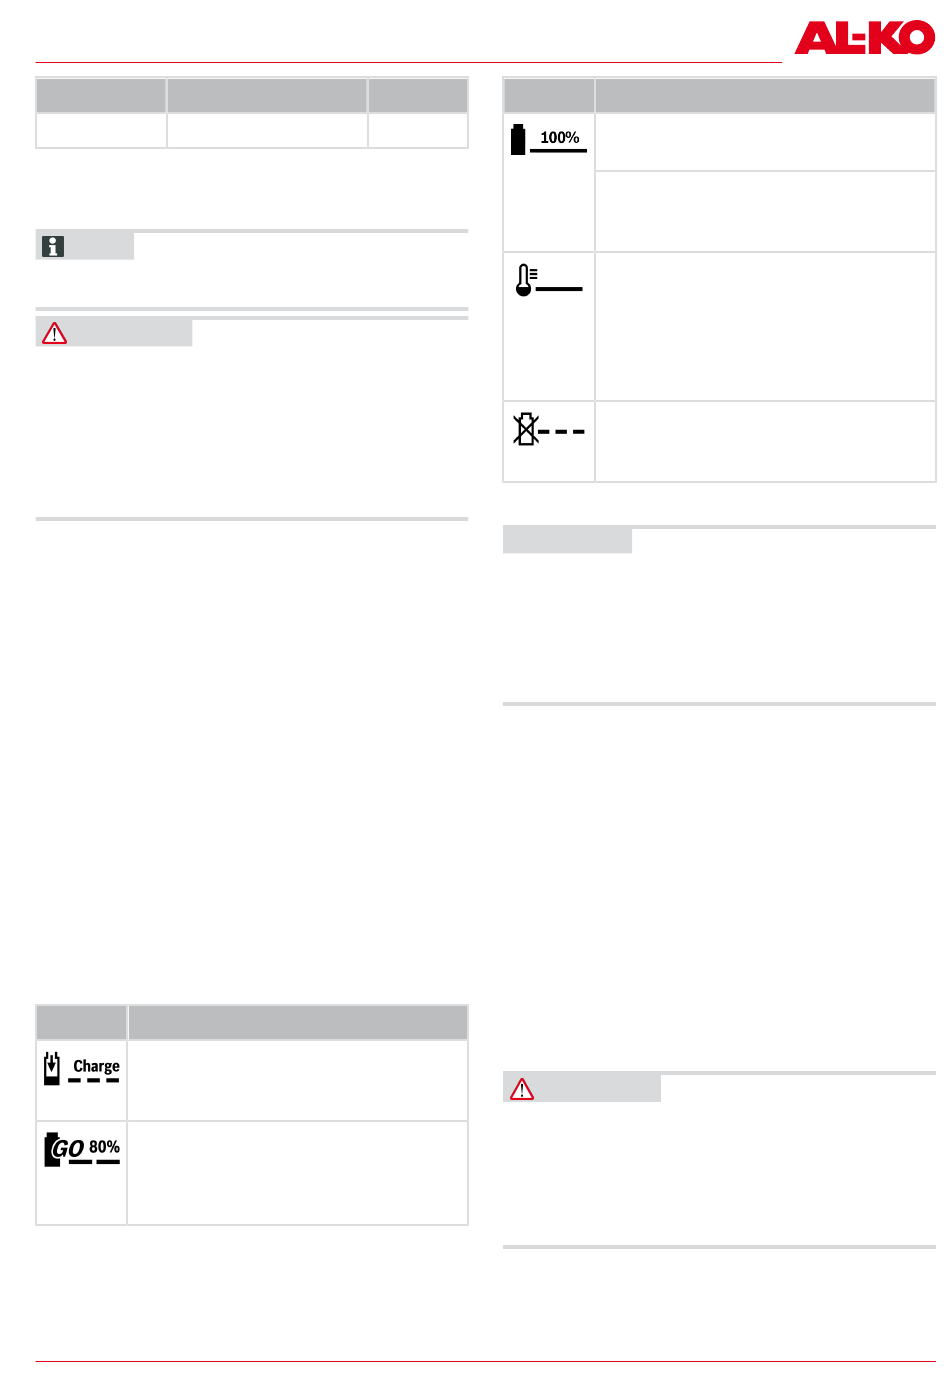The image size is (950, 1383).
Task: Click the "80%" label
Action: tap(104, 1146)
